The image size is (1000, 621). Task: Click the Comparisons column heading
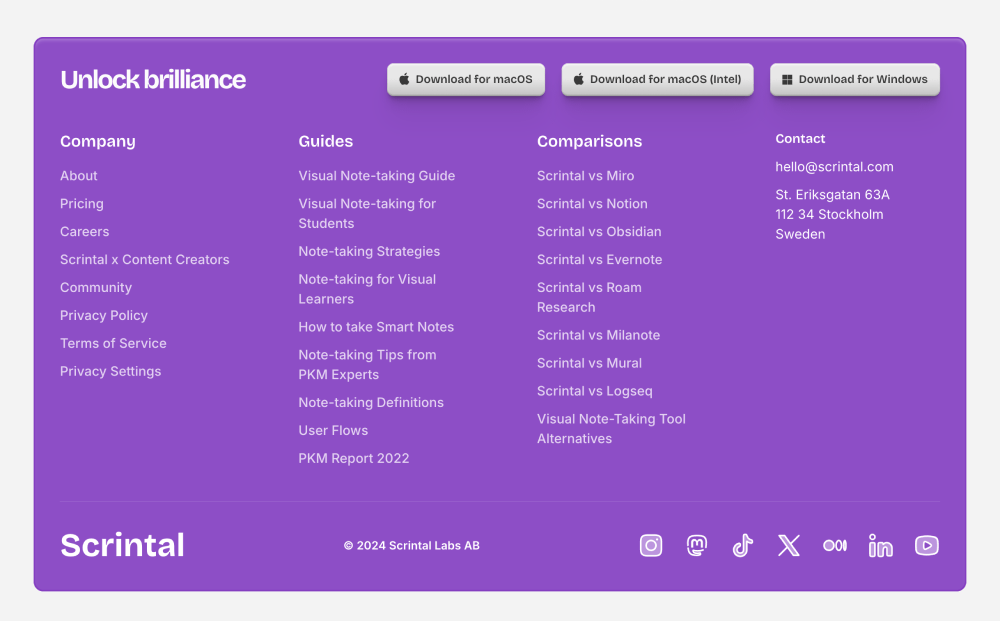click(x=589, y=141)
